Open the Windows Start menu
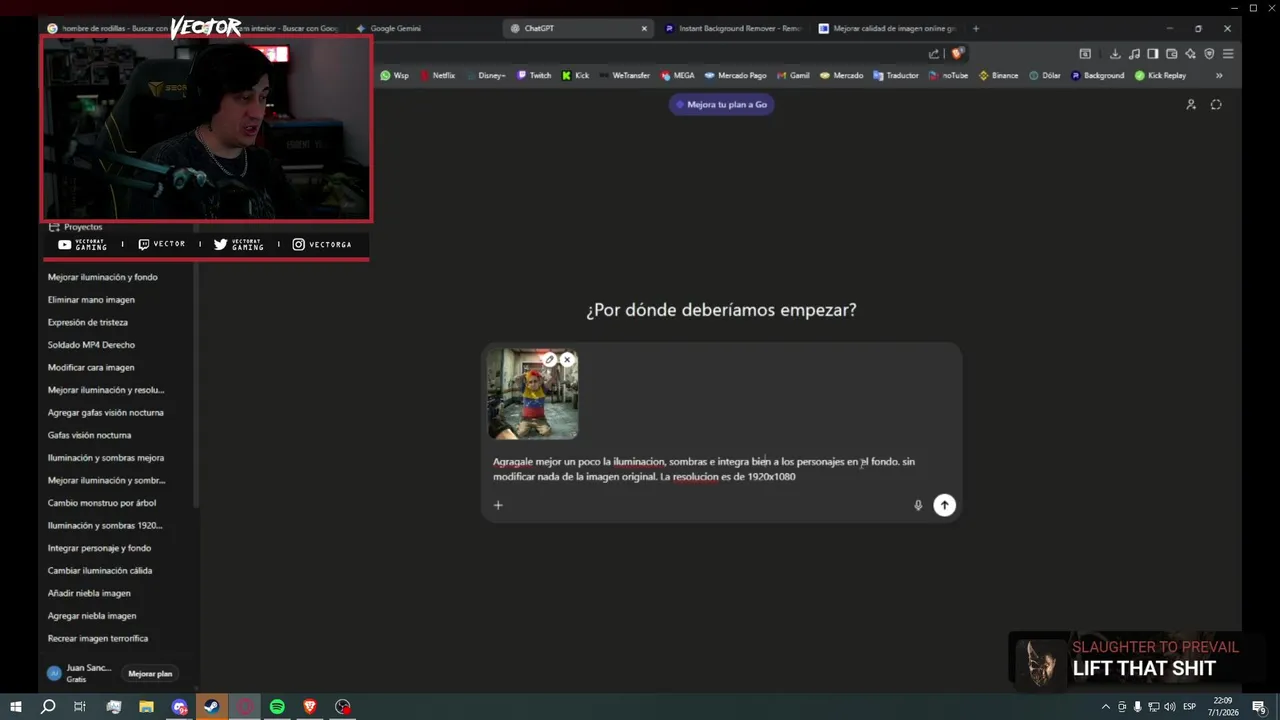Screen dimensions: 1280x720 (16, 707)
